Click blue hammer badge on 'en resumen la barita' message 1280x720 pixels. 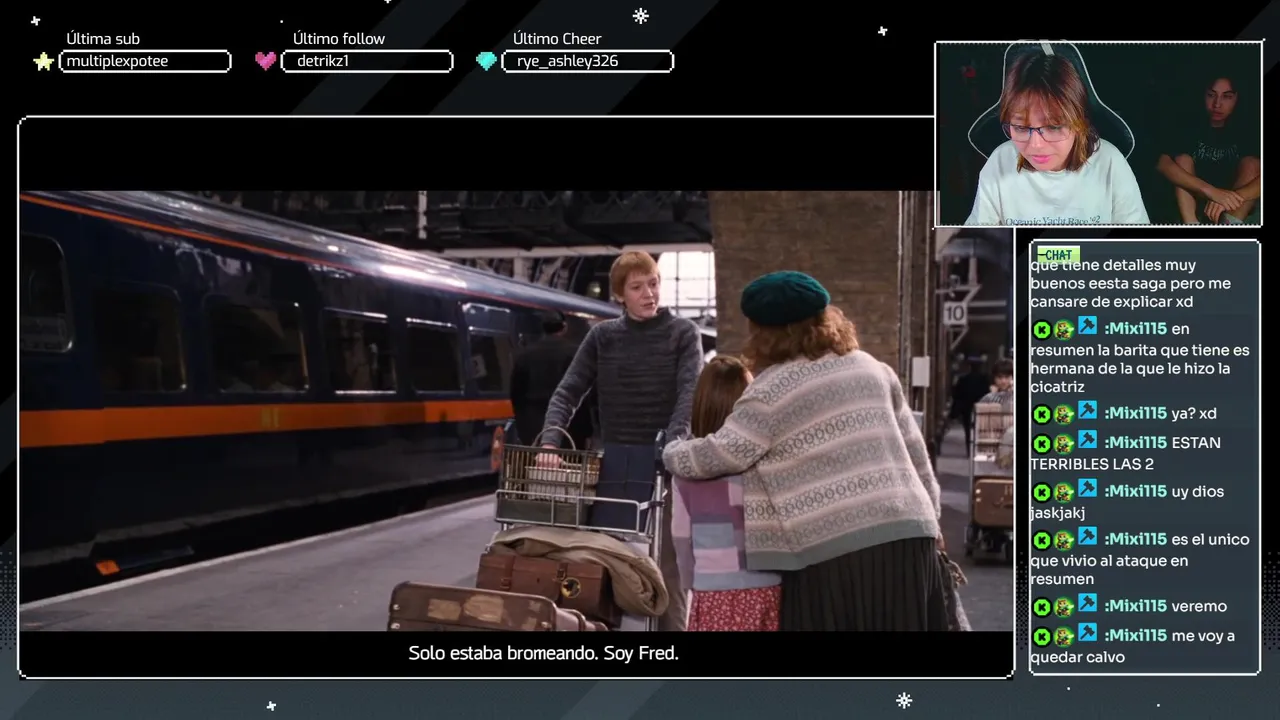click(1088, 326)
